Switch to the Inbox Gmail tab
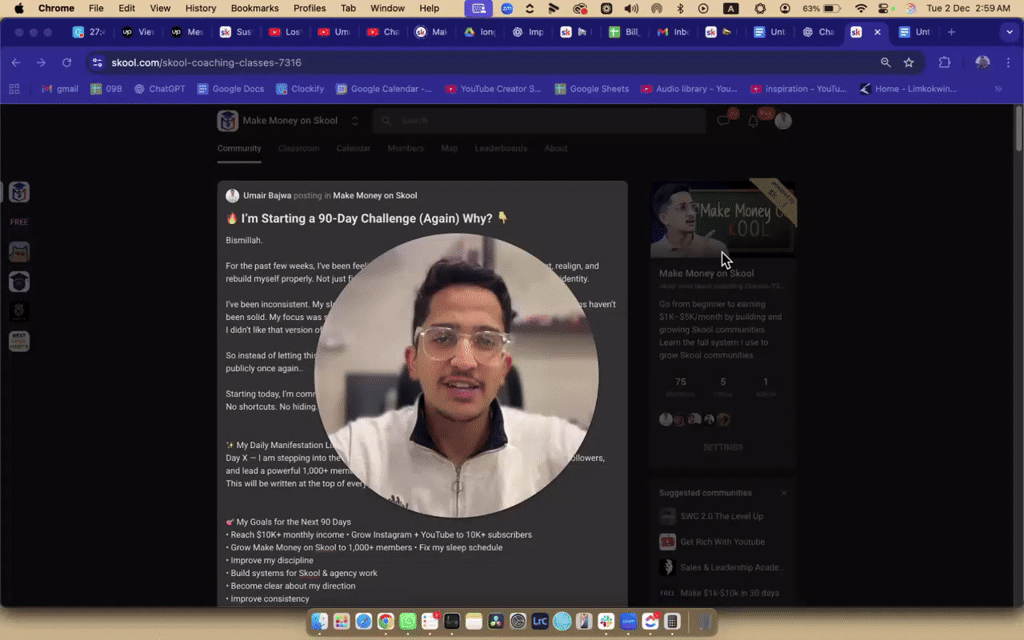The width and height of the screenshot is (1024, 640). [673, 32]
